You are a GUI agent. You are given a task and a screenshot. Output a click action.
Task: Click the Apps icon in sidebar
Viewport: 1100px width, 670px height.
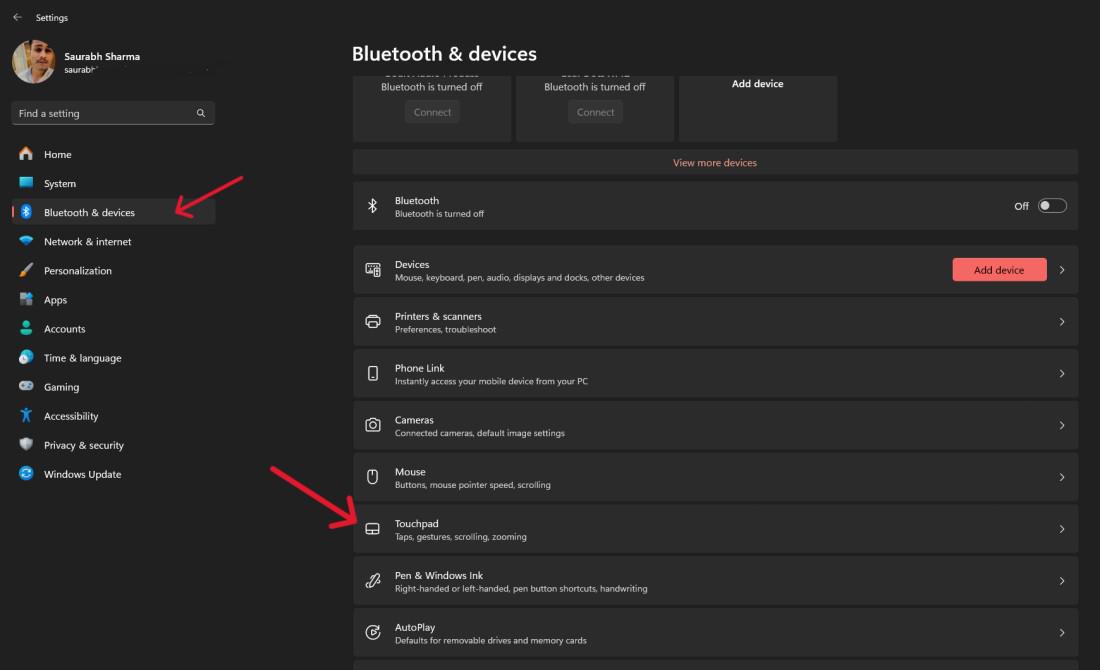tap(26, 299)
